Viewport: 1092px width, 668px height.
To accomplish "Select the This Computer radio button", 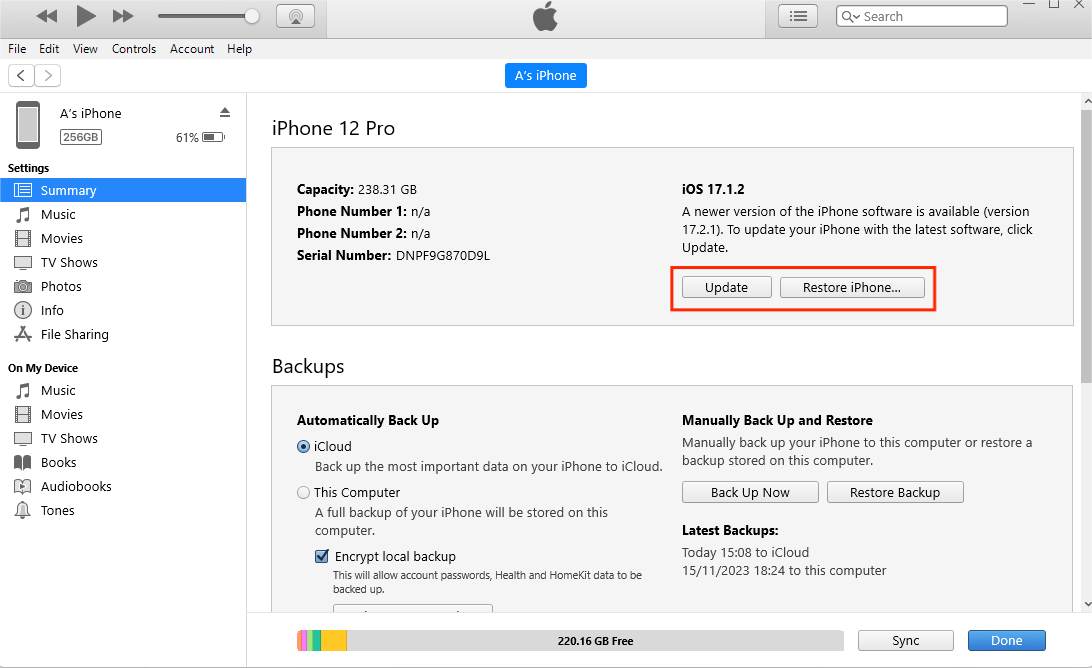I will (x=303, y=492).
